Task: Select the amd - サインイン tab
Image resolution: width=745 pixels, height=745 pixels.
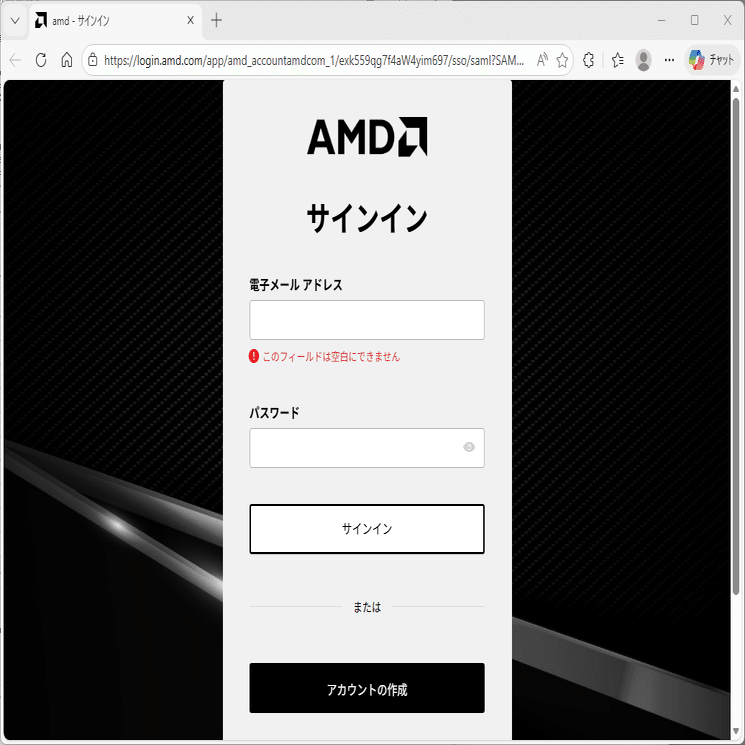Action: pos(115,21)
